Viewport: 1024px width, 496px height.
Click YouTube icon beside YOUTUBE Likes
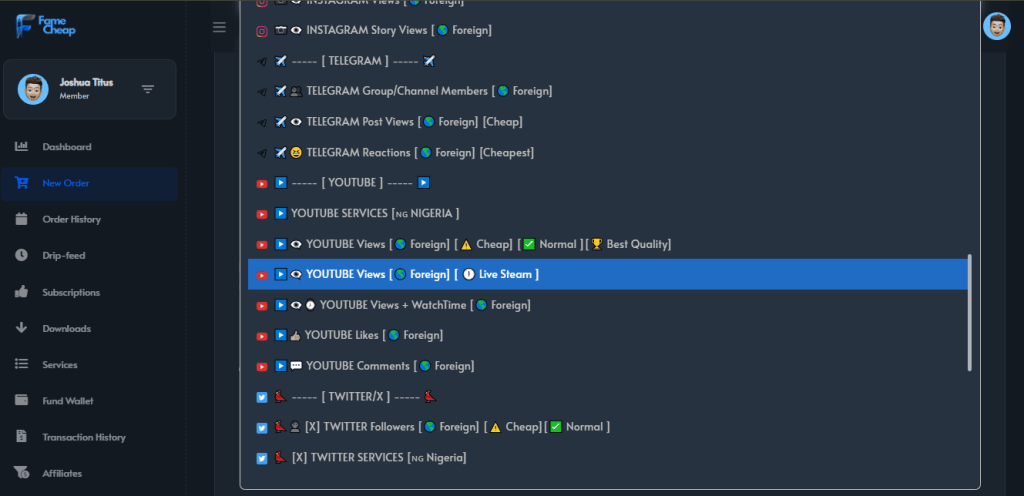(x=262, y=336)
